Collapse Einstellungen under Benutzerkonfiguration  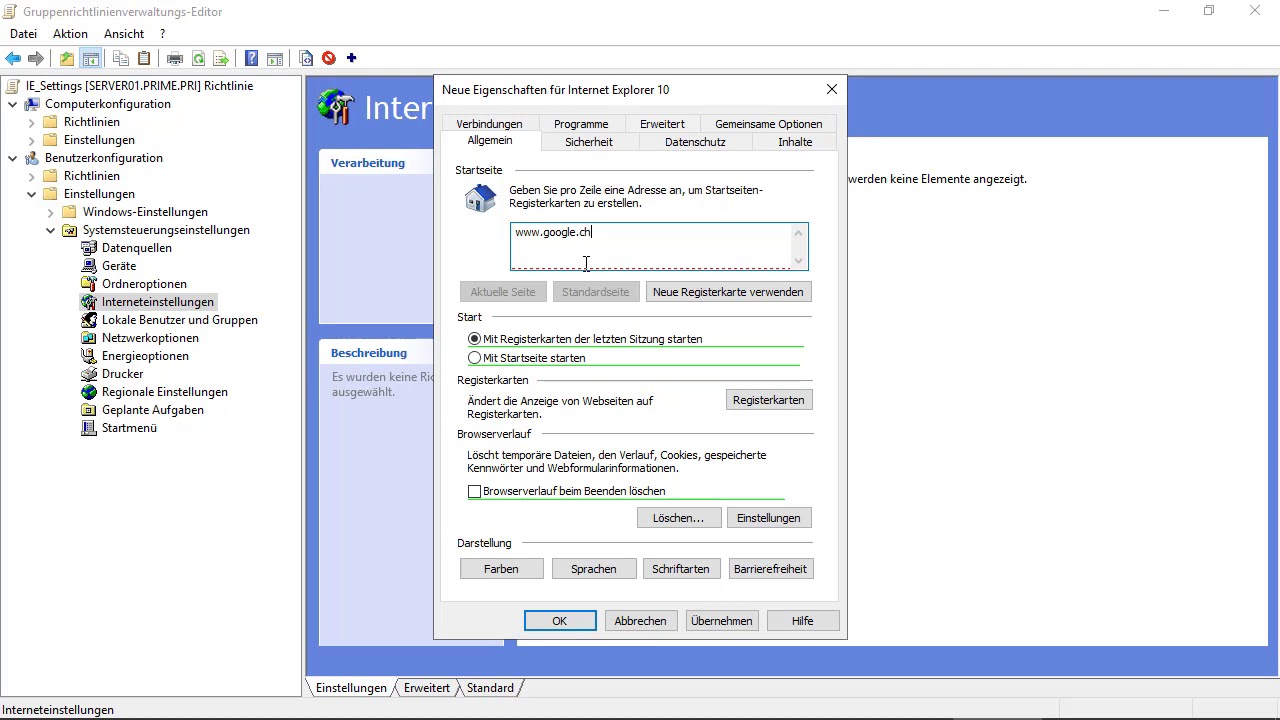point(31,194)
